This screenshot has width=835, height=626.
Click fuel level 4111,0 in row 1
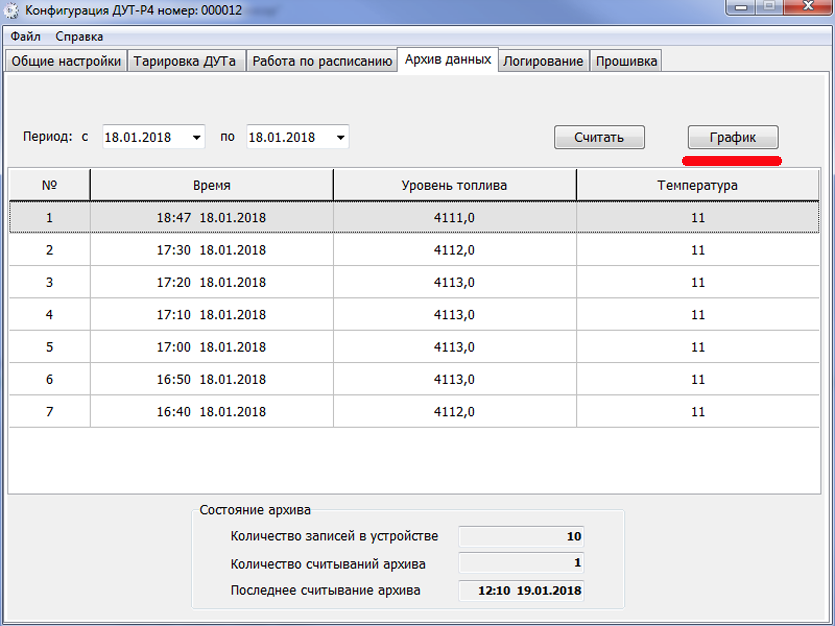[x=454, y=218]
